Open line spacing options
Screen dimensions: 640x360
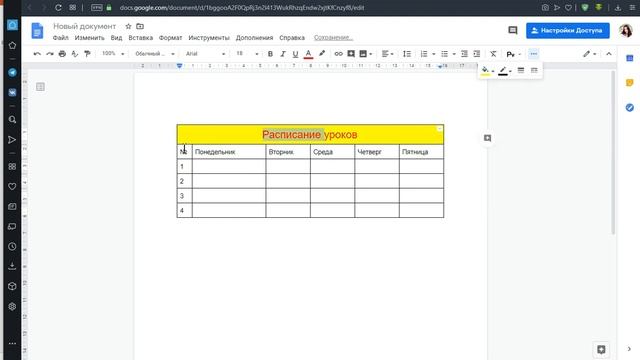[x=407, y=54]
